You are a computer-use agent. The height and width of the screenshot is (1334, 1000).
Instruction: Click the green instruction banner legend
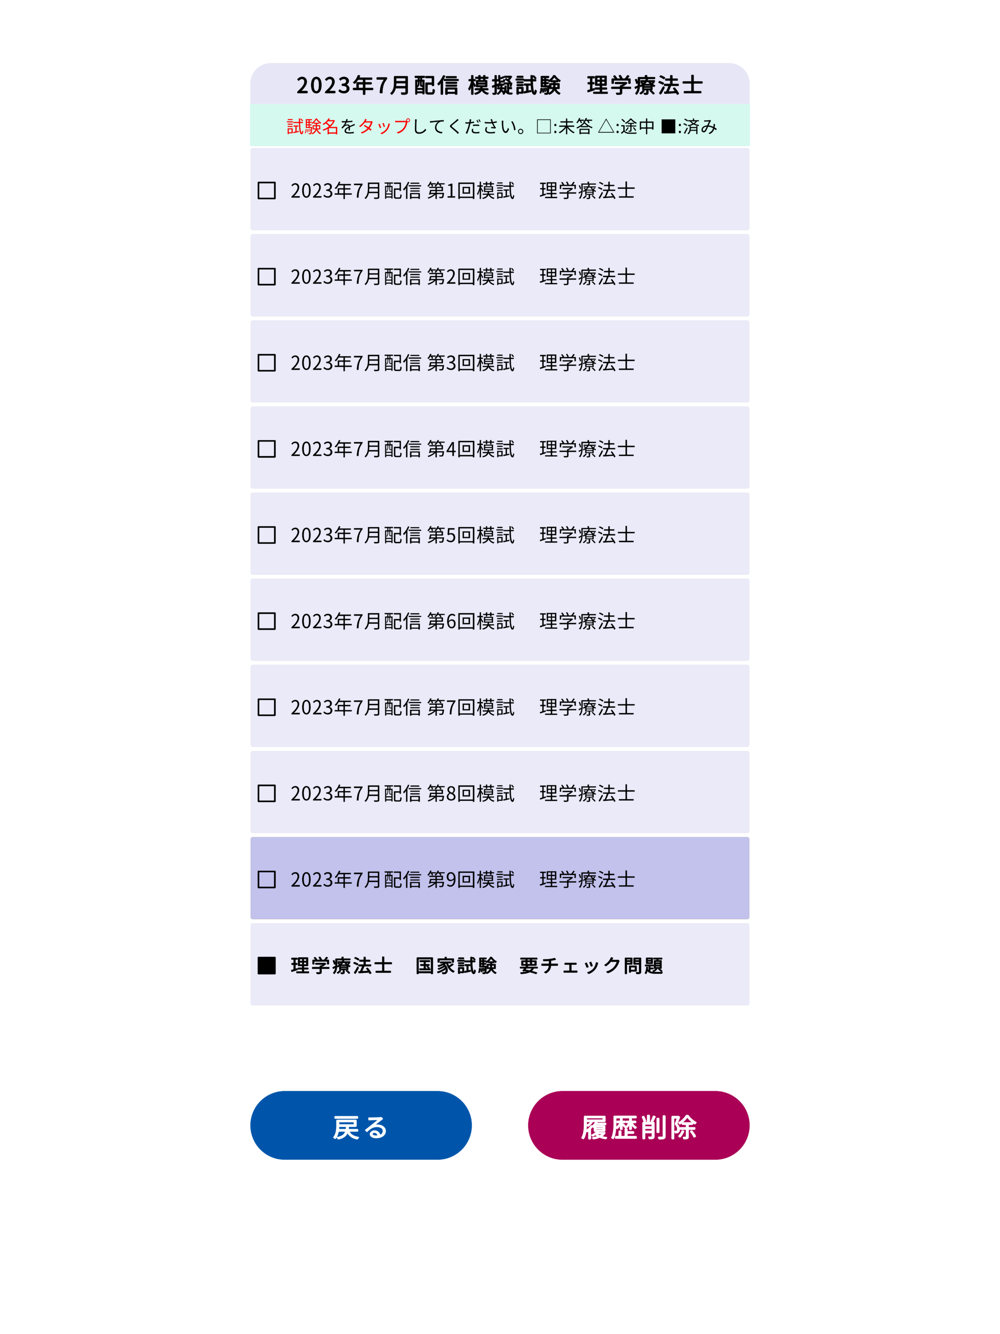pos(500,125)
